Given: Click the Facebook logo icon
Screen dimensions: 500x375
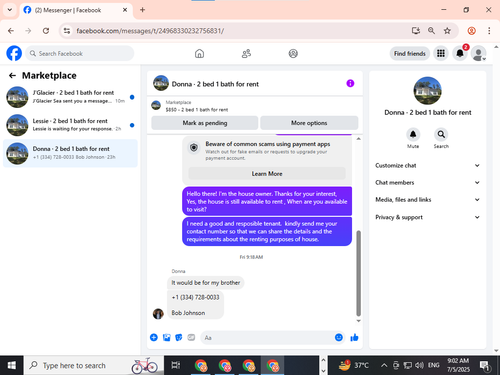Looking at the screenshot, I should tap(14, 53).
